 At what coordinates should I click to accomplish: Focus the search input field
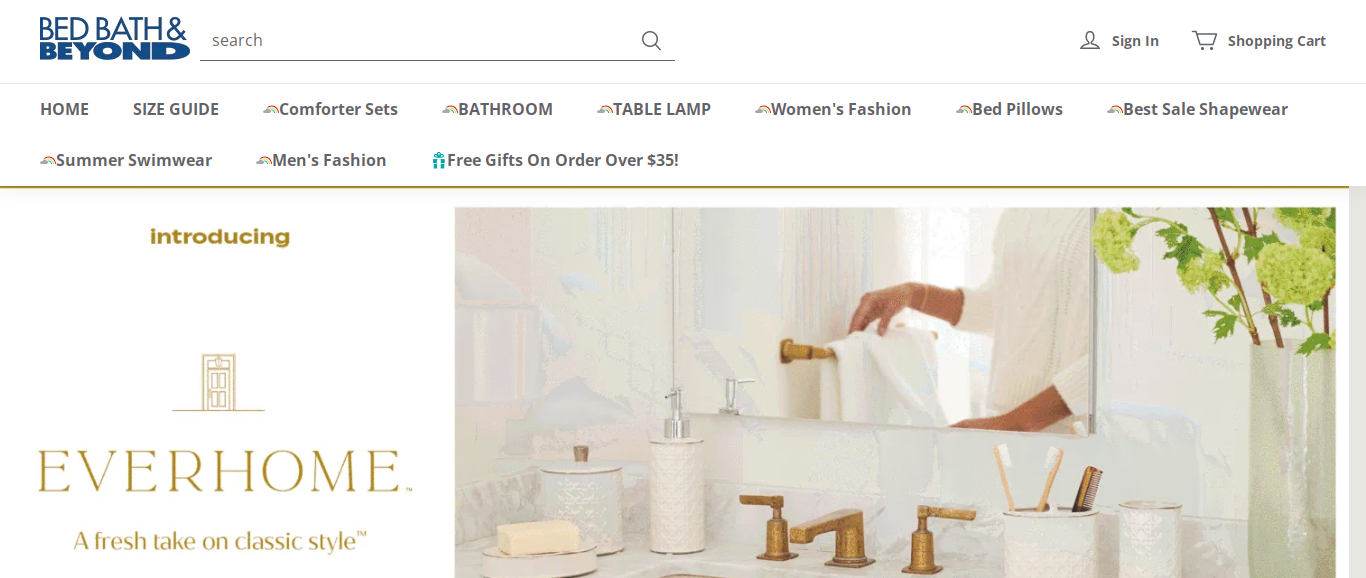420,40
